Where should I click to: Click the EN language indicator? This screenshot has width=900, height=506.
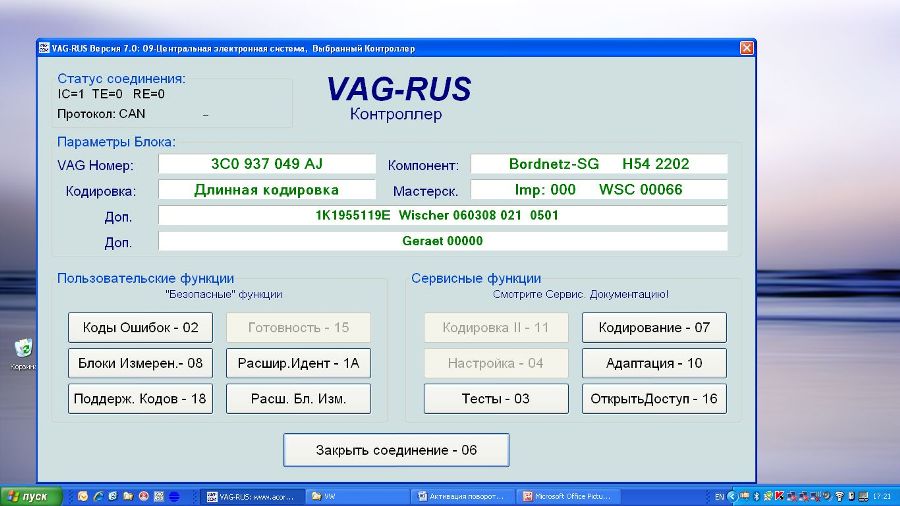click(x=719, y=496)
